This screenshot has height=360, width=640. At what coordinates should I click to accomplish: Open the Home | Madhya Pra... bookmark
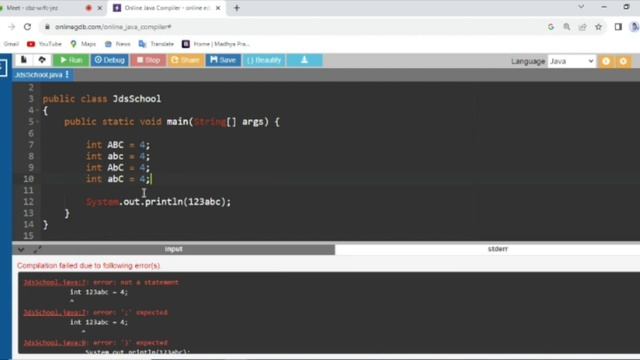tap(216, 44)
